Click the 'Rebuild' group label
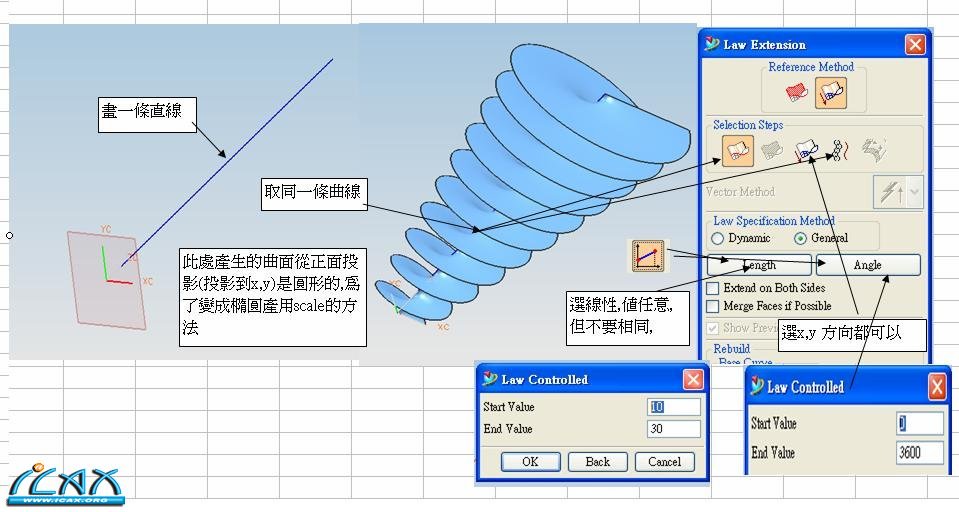This screenshot has width=959, height=512. 731,349
